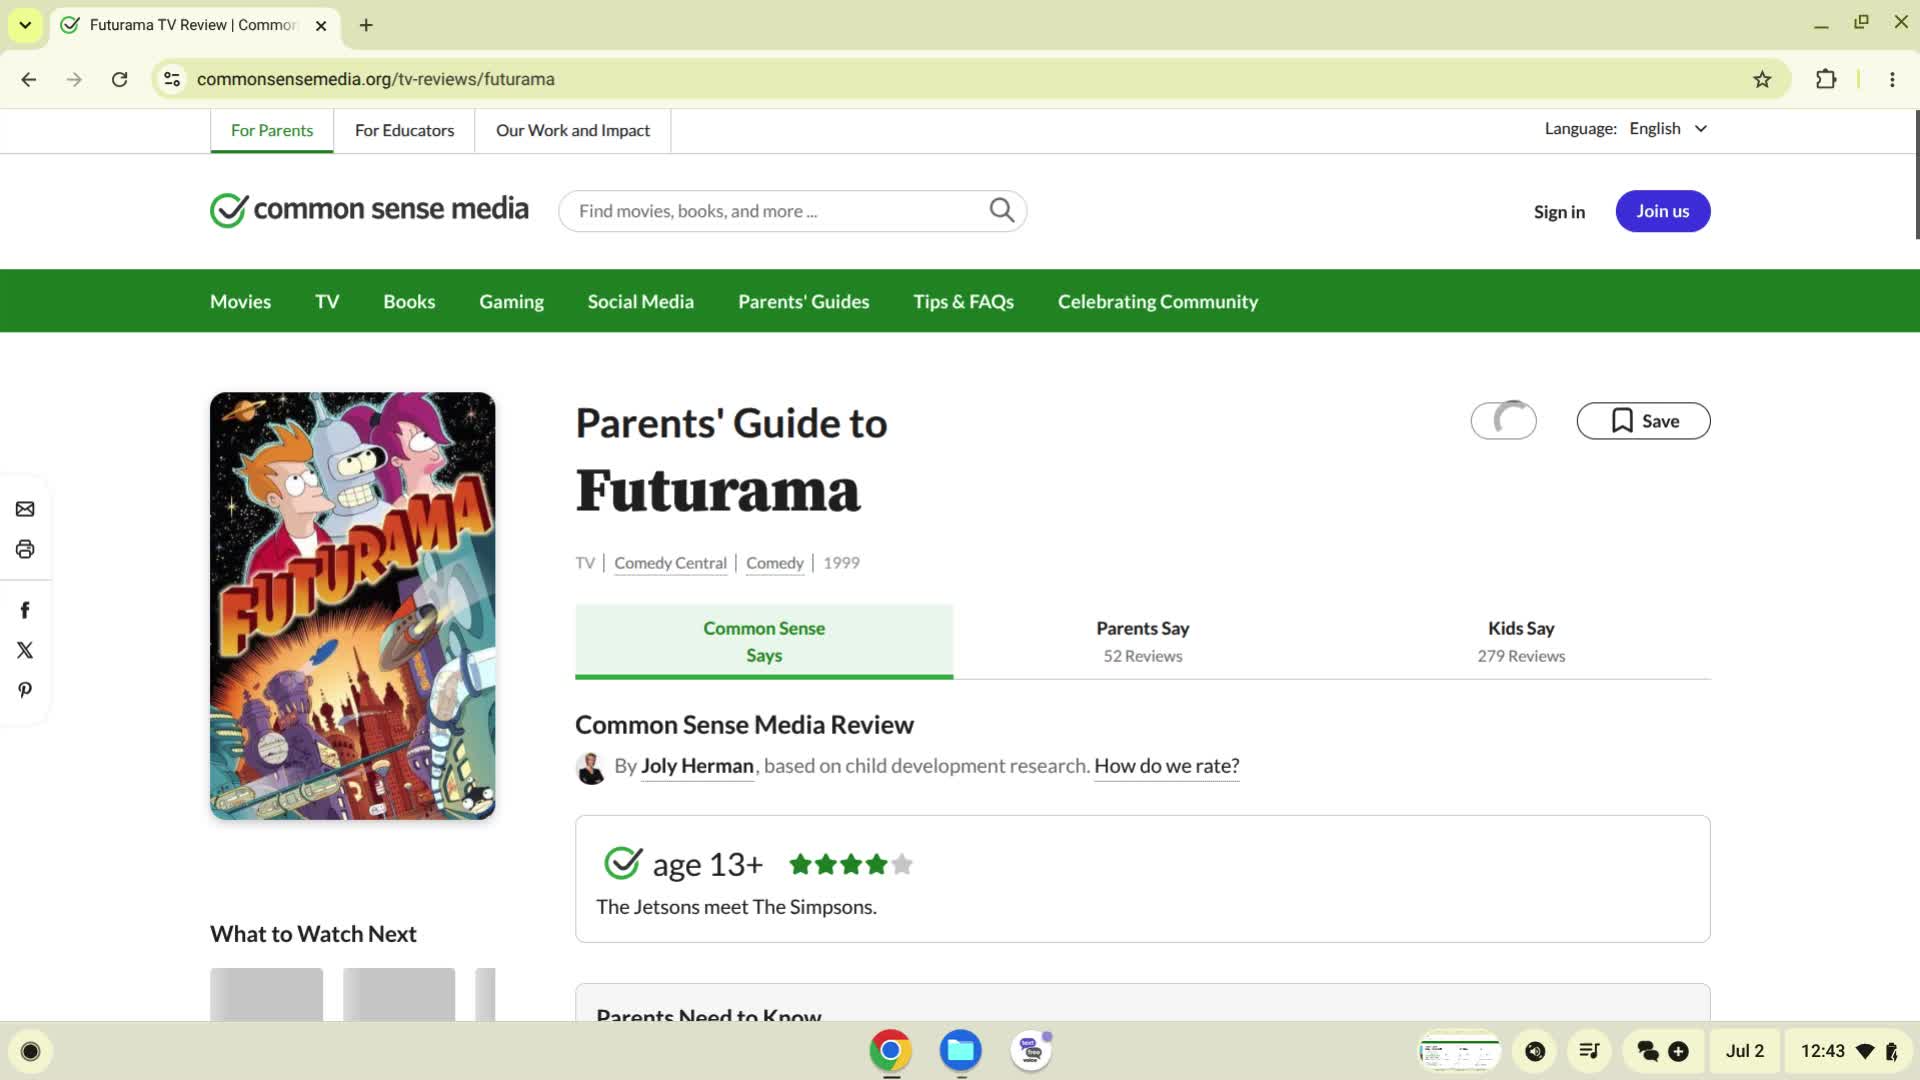Viewport: 1920px width, 1080px height.
Task: Click the email share icon
Action: (25, 509)
